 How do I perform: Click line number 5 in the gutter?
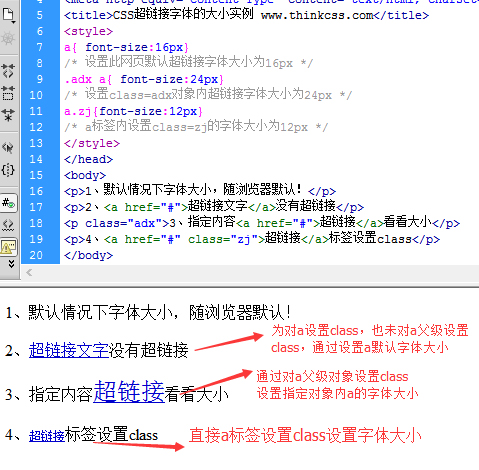39,15
